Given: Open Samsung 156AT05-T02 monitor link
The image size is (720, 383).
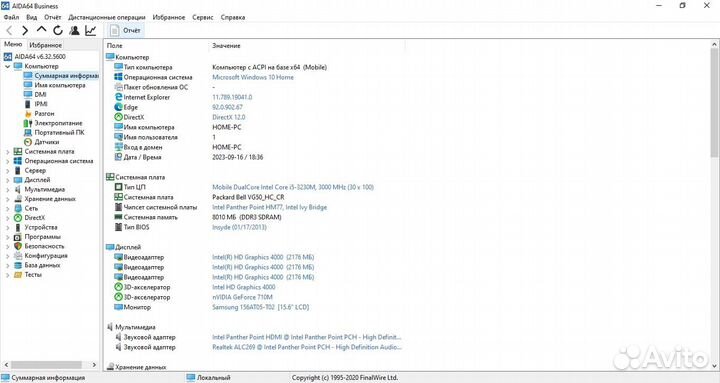Looking at the screenshot, I should pos(260,307).
